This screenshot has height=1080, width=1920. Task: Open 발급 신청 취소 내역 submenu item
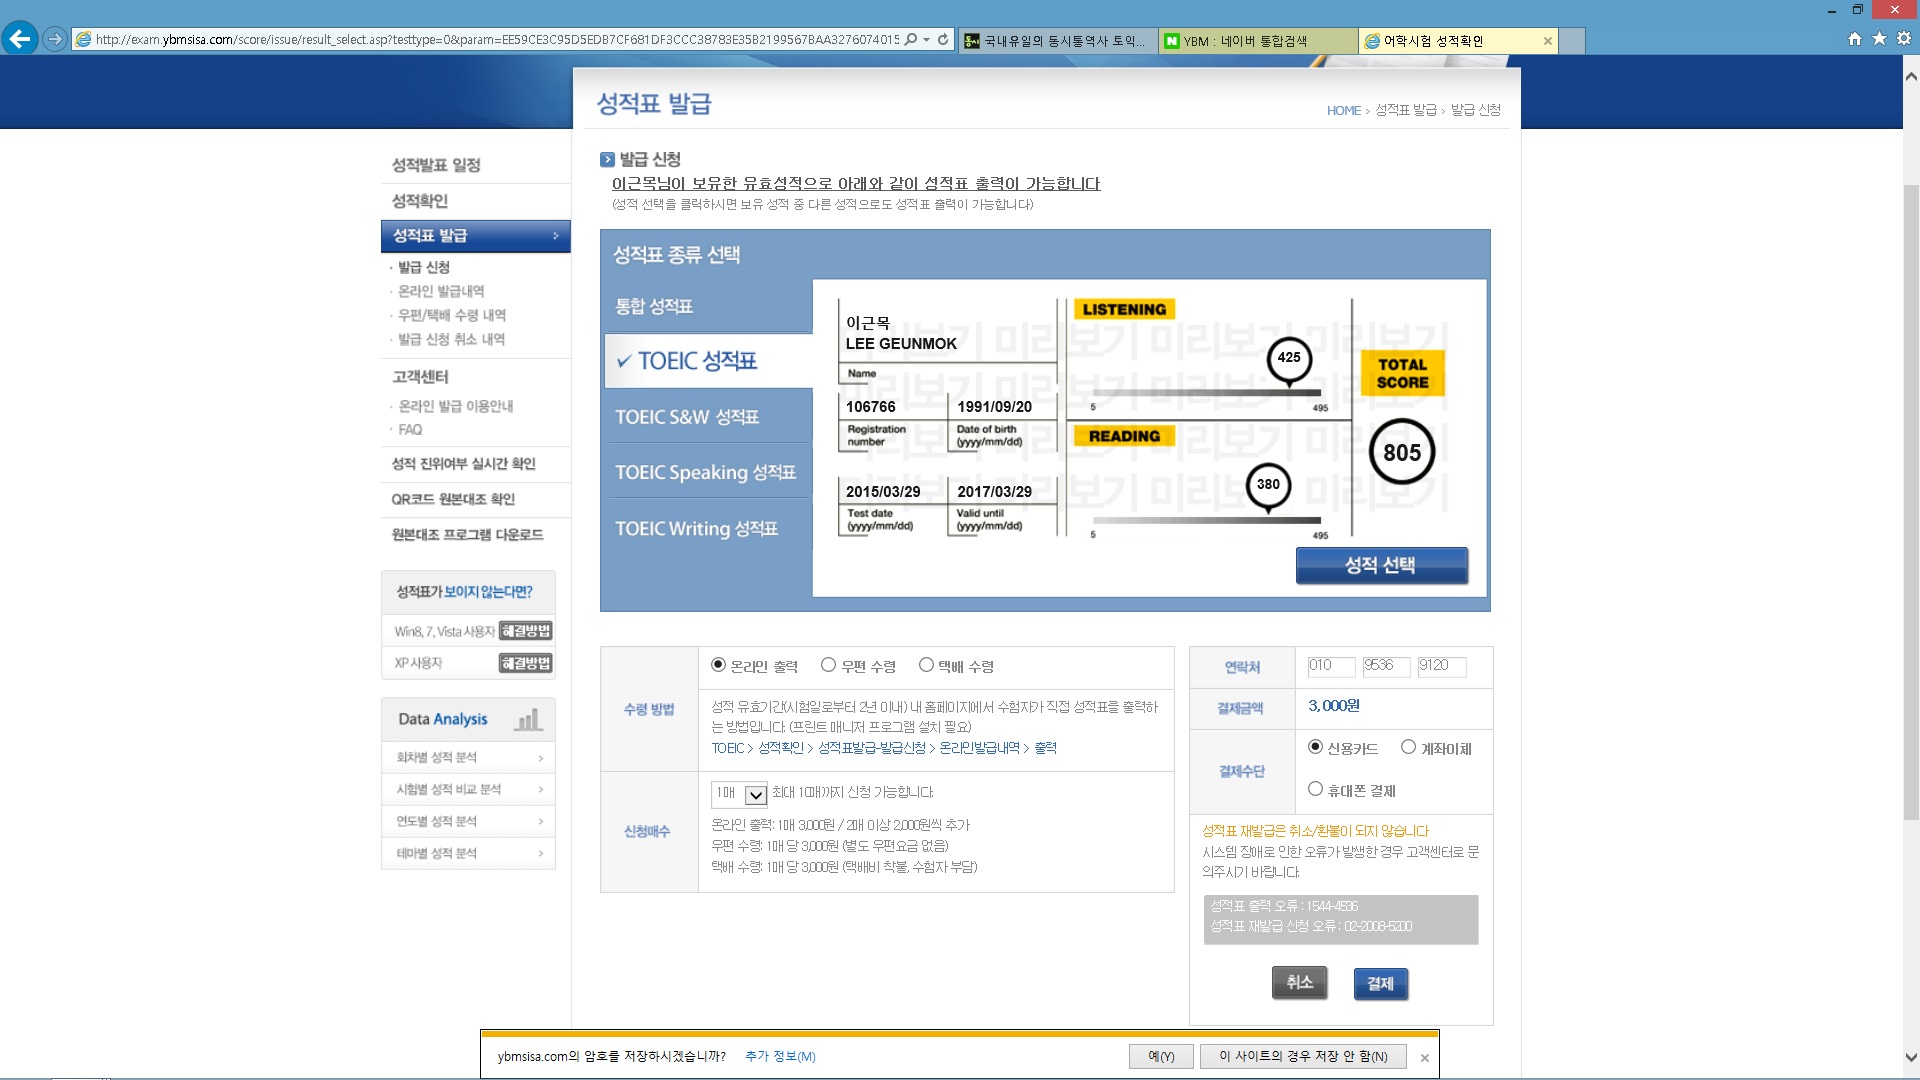[x=451, y=339]
